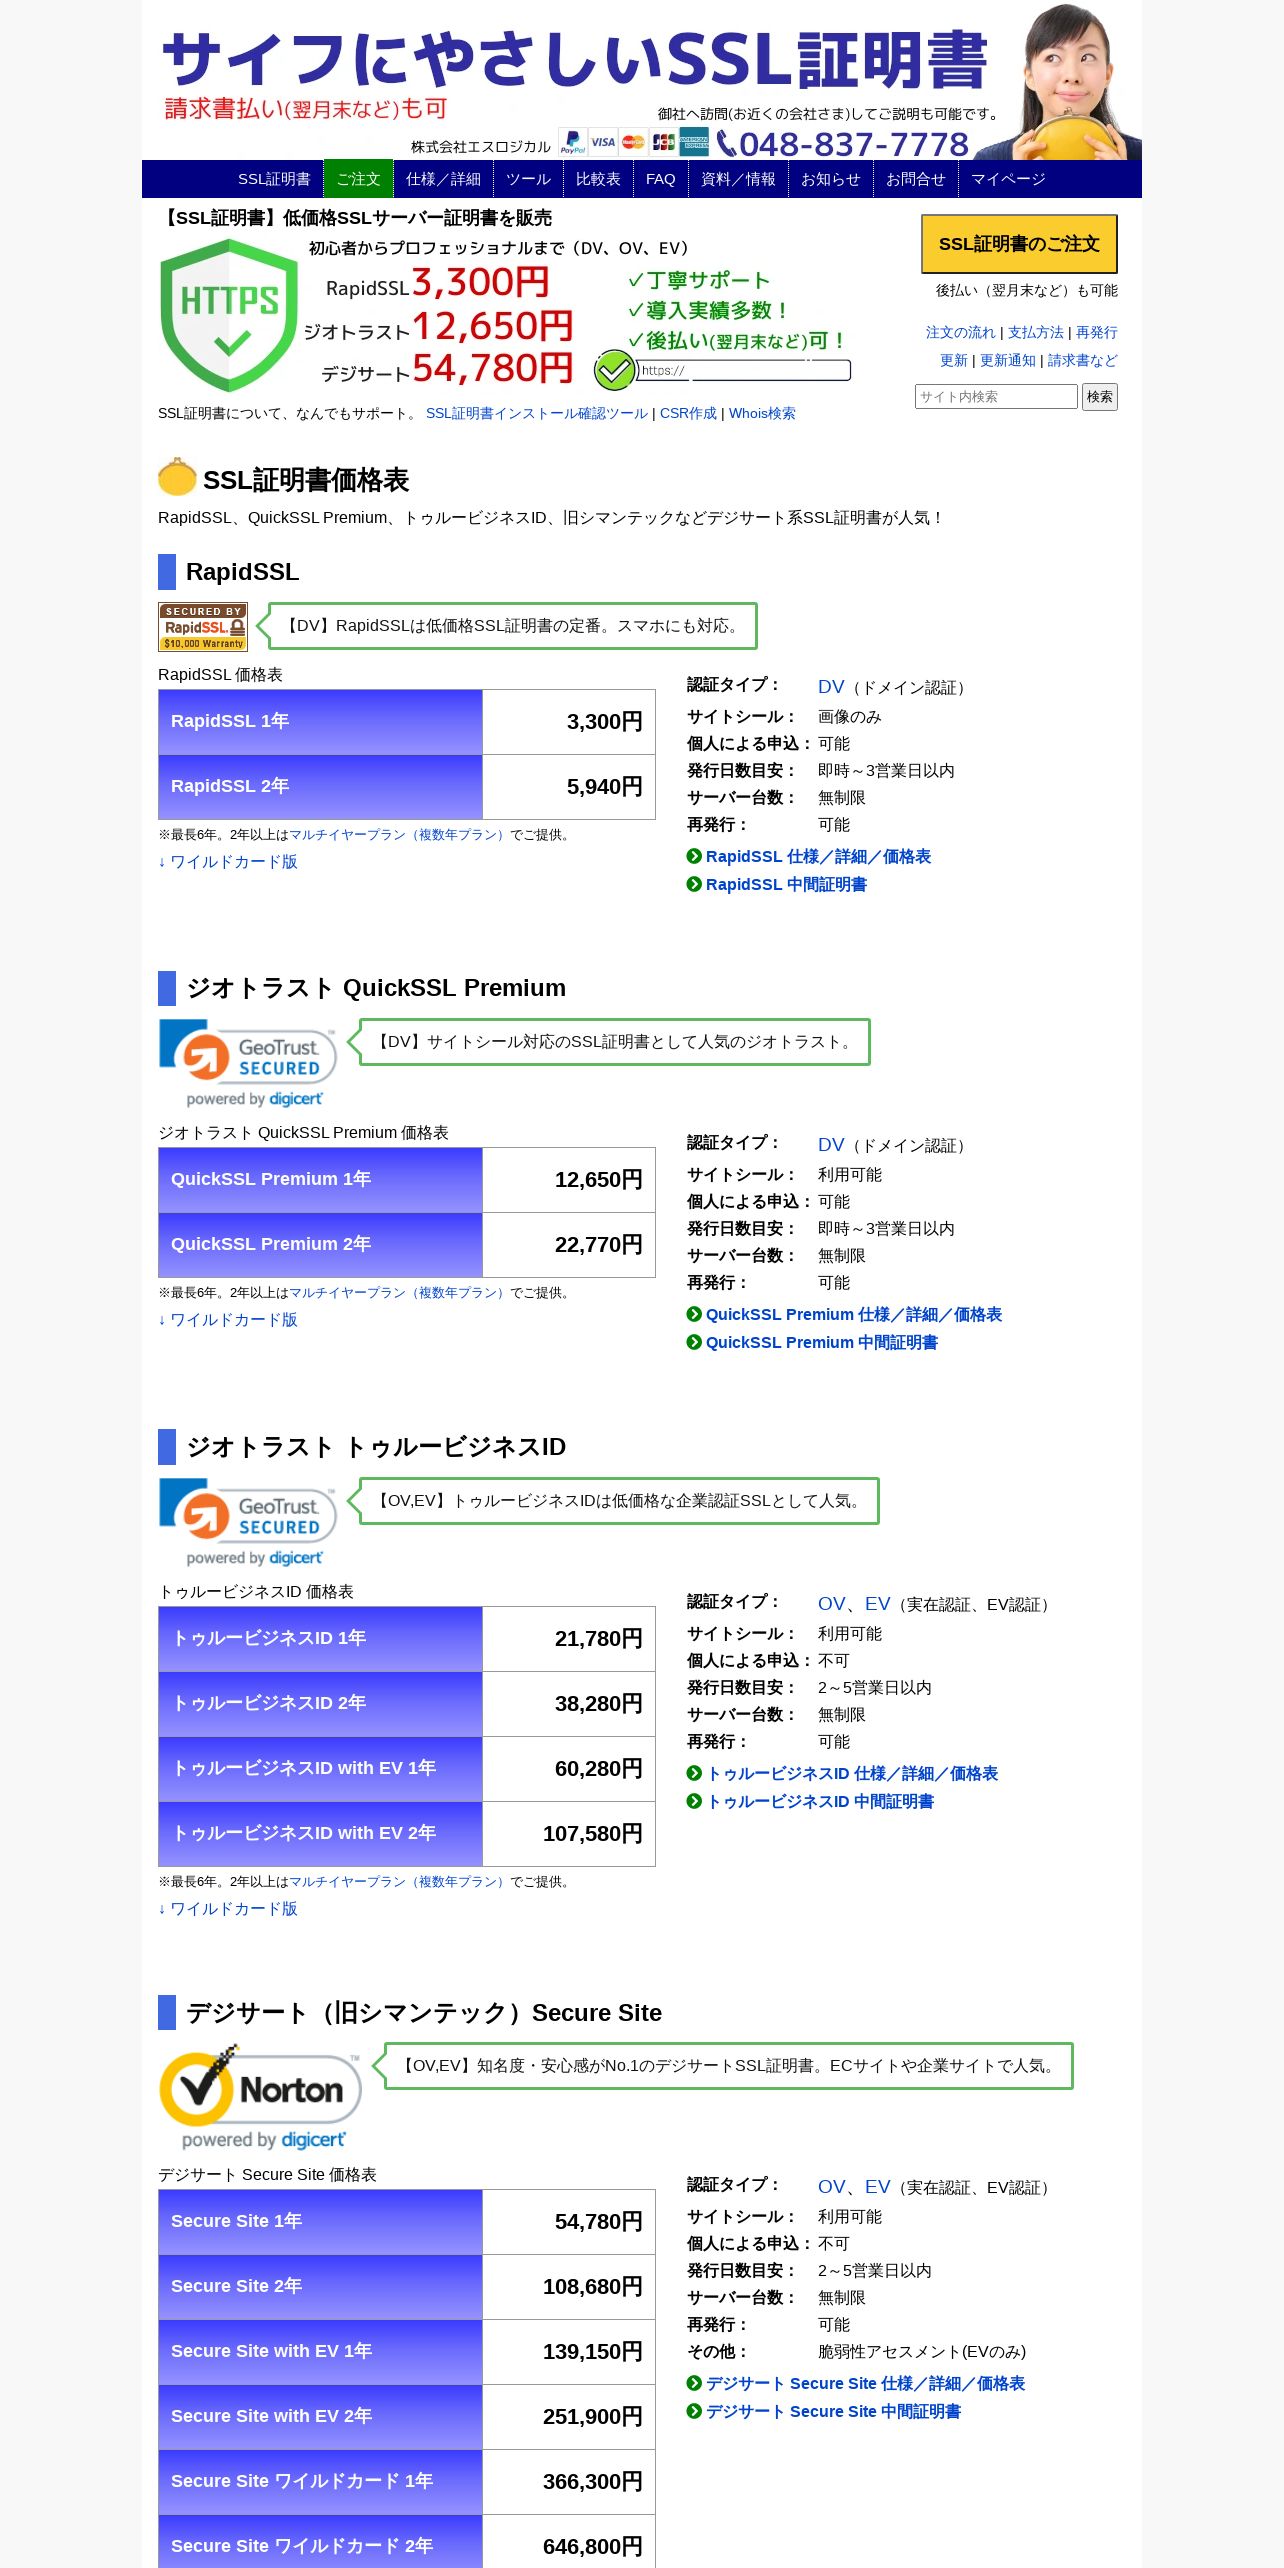Open the 再発行 link in sidebar
This screenshot has height=2568, width=1284.
point(1097,333)
